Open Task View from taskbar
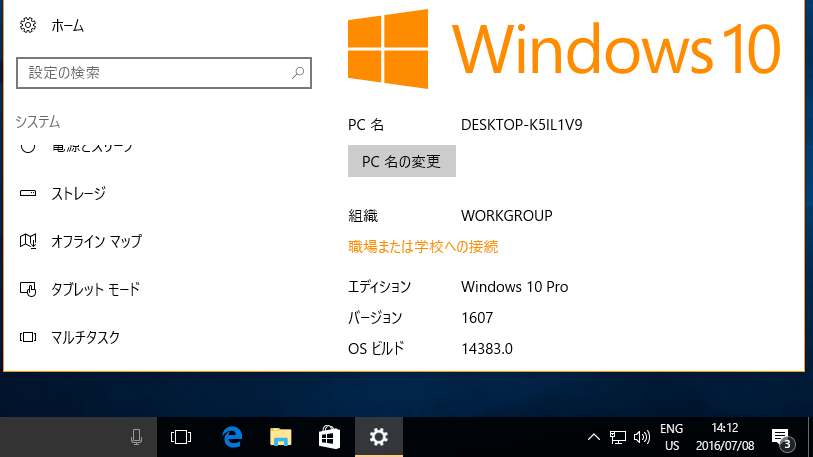813x457 pixels. 181,437
